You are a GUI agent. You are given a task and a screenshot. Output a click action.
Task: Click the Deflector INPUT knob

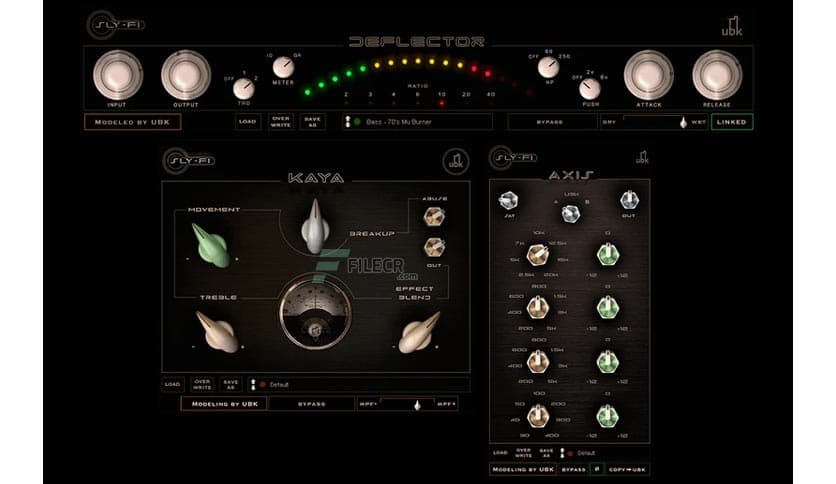tap(118, 75)
